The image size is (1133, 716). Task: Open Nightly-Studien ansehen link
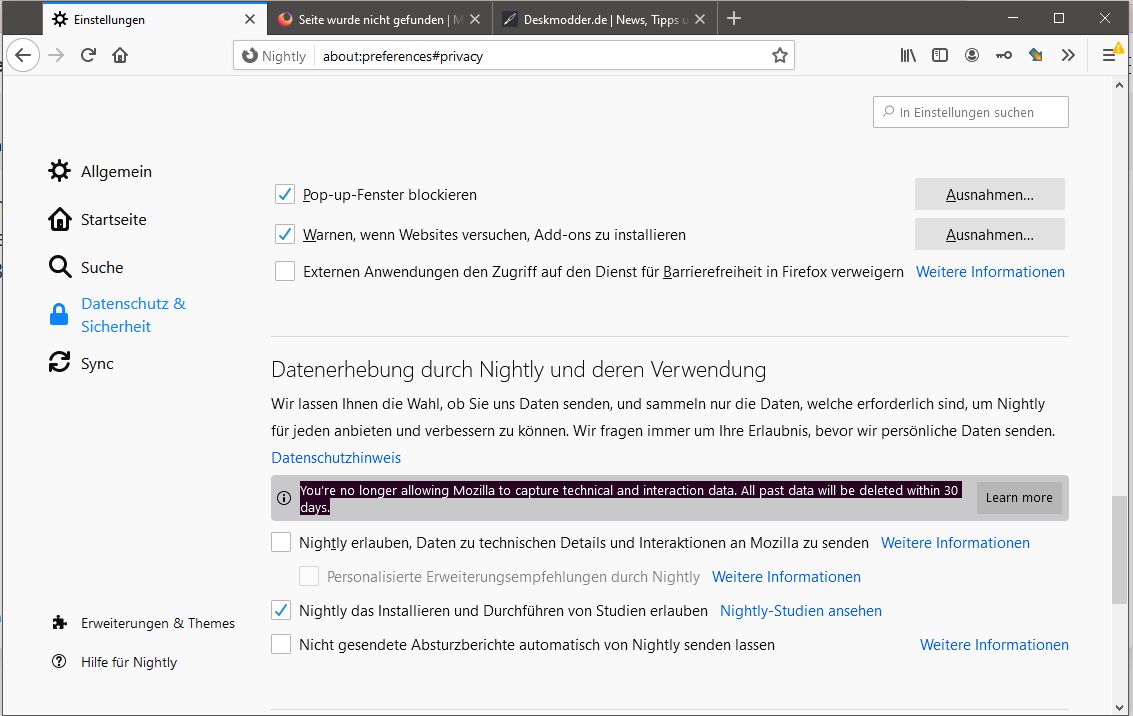coord(801,611)
